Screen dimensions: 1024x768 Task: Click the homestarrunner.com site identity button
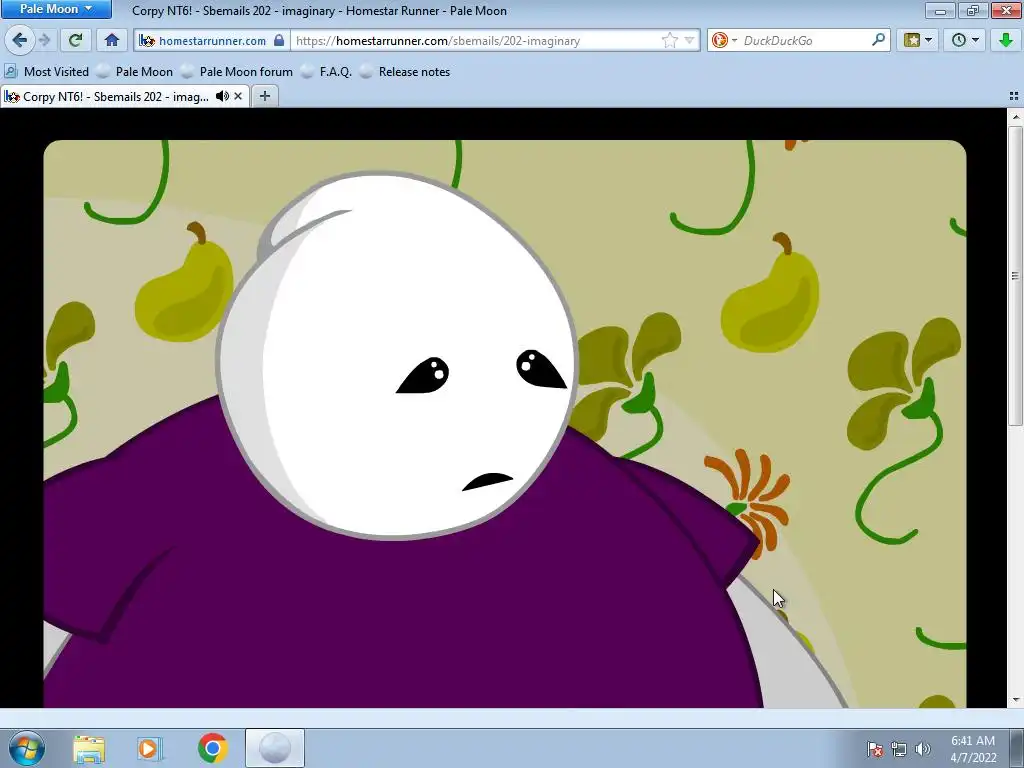click(212, 40)
